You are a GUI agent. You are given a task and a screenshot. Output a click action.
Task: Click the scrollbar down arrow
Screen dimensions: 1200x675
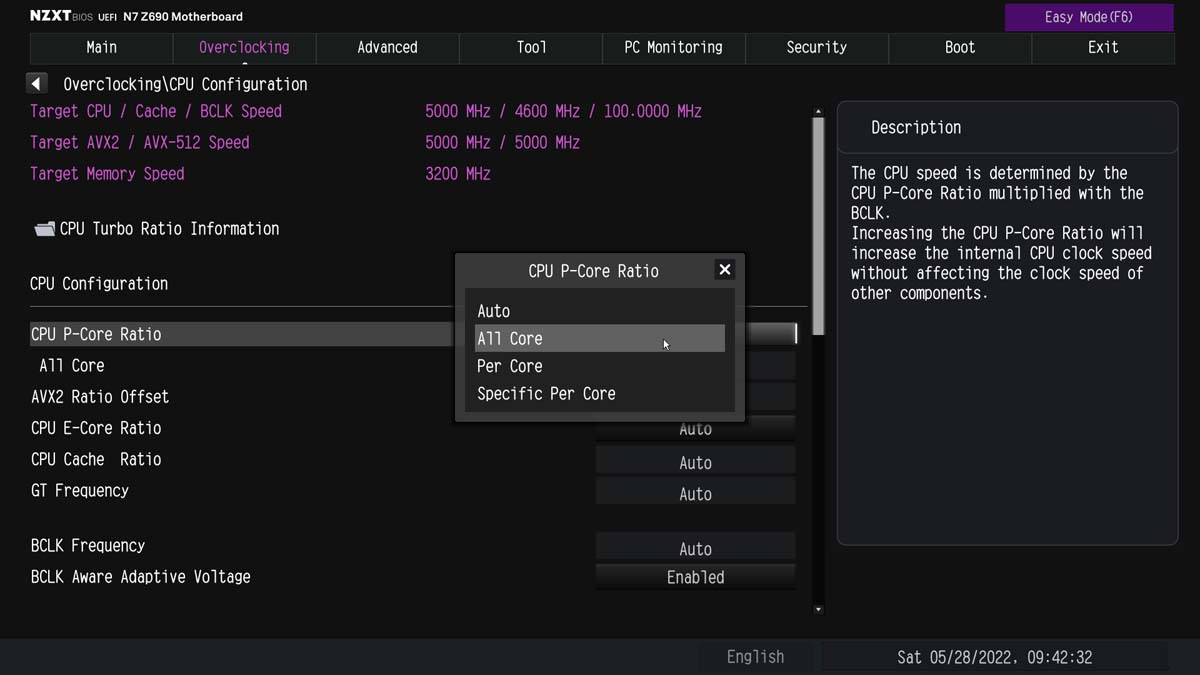click(x=818, y=608)
